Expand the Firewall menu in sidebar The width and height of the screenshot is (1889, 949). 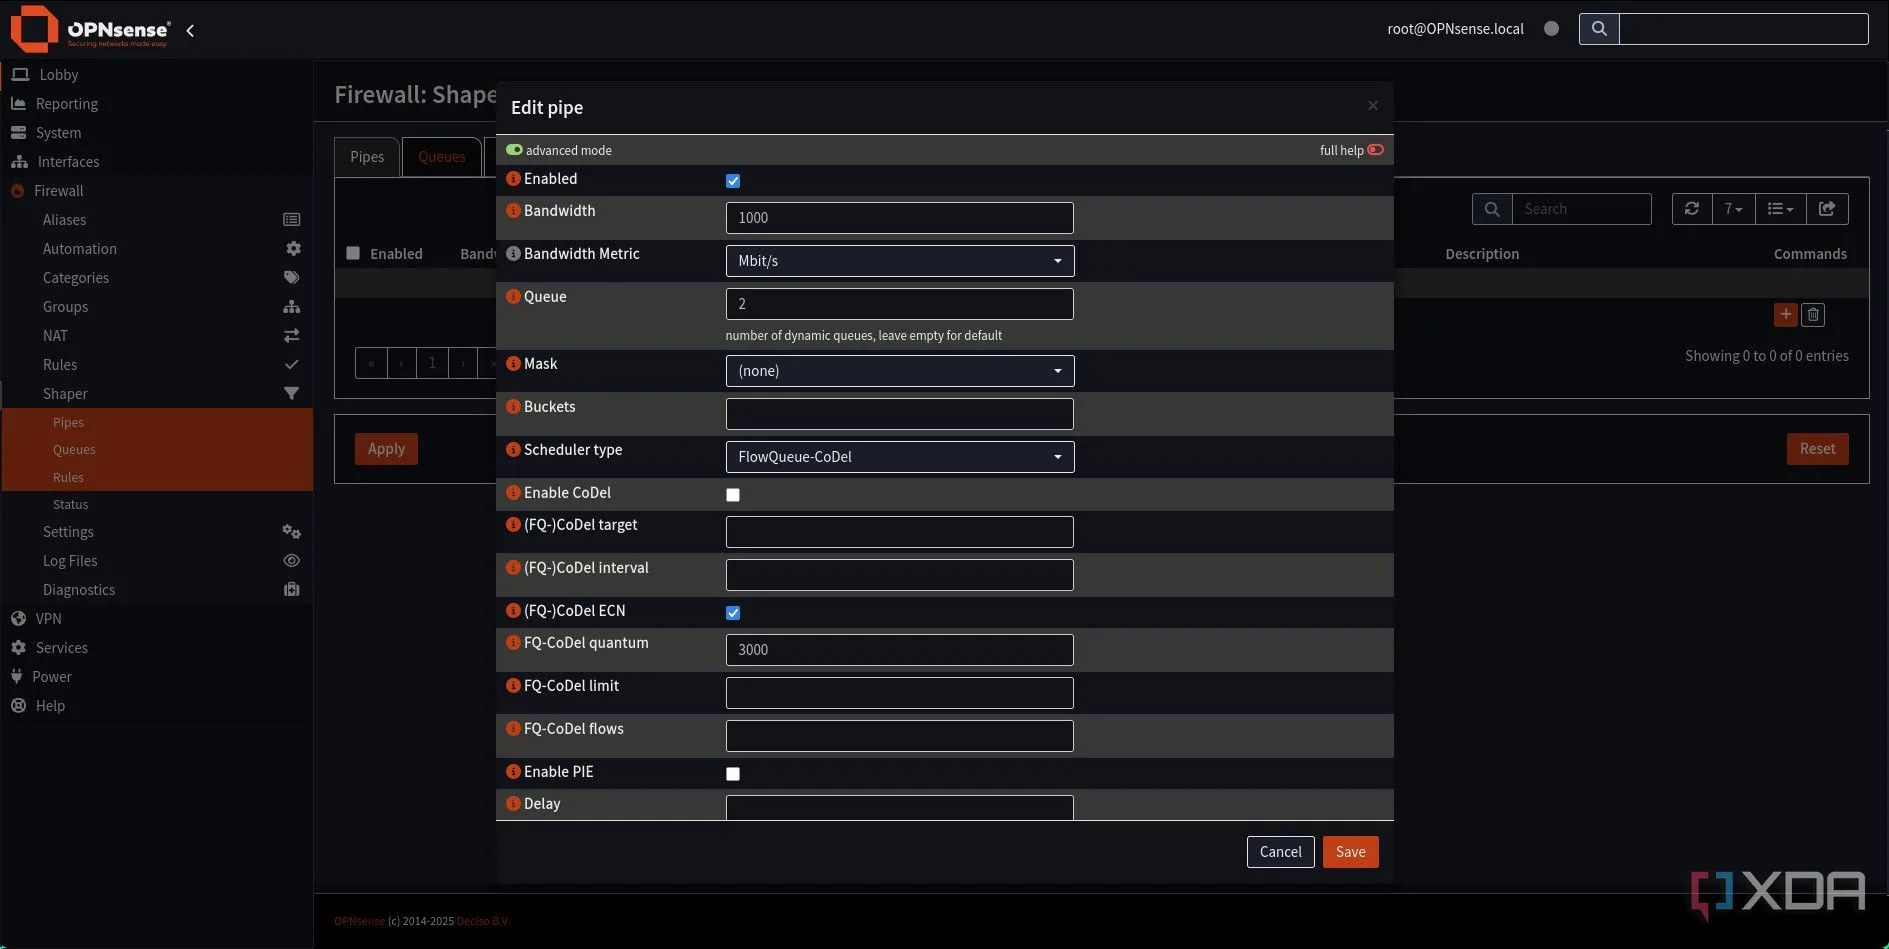coord(58,191)
